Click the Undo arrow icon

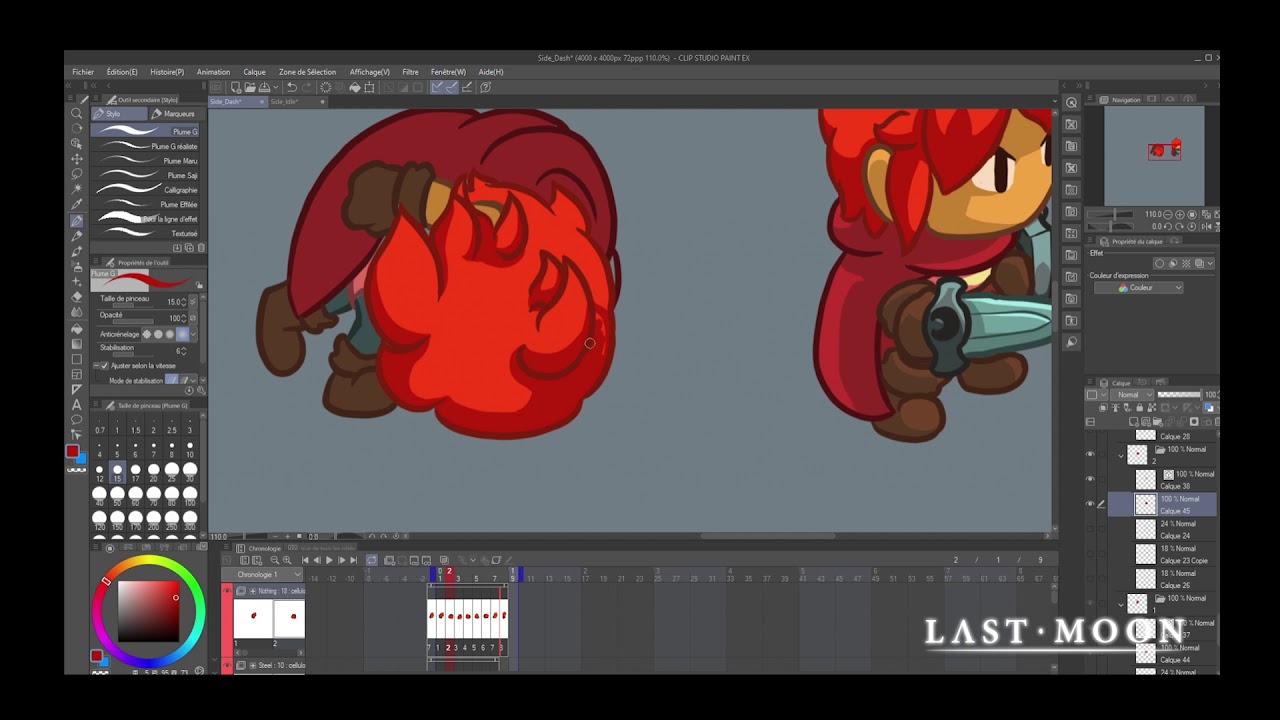tap(291, 87)
